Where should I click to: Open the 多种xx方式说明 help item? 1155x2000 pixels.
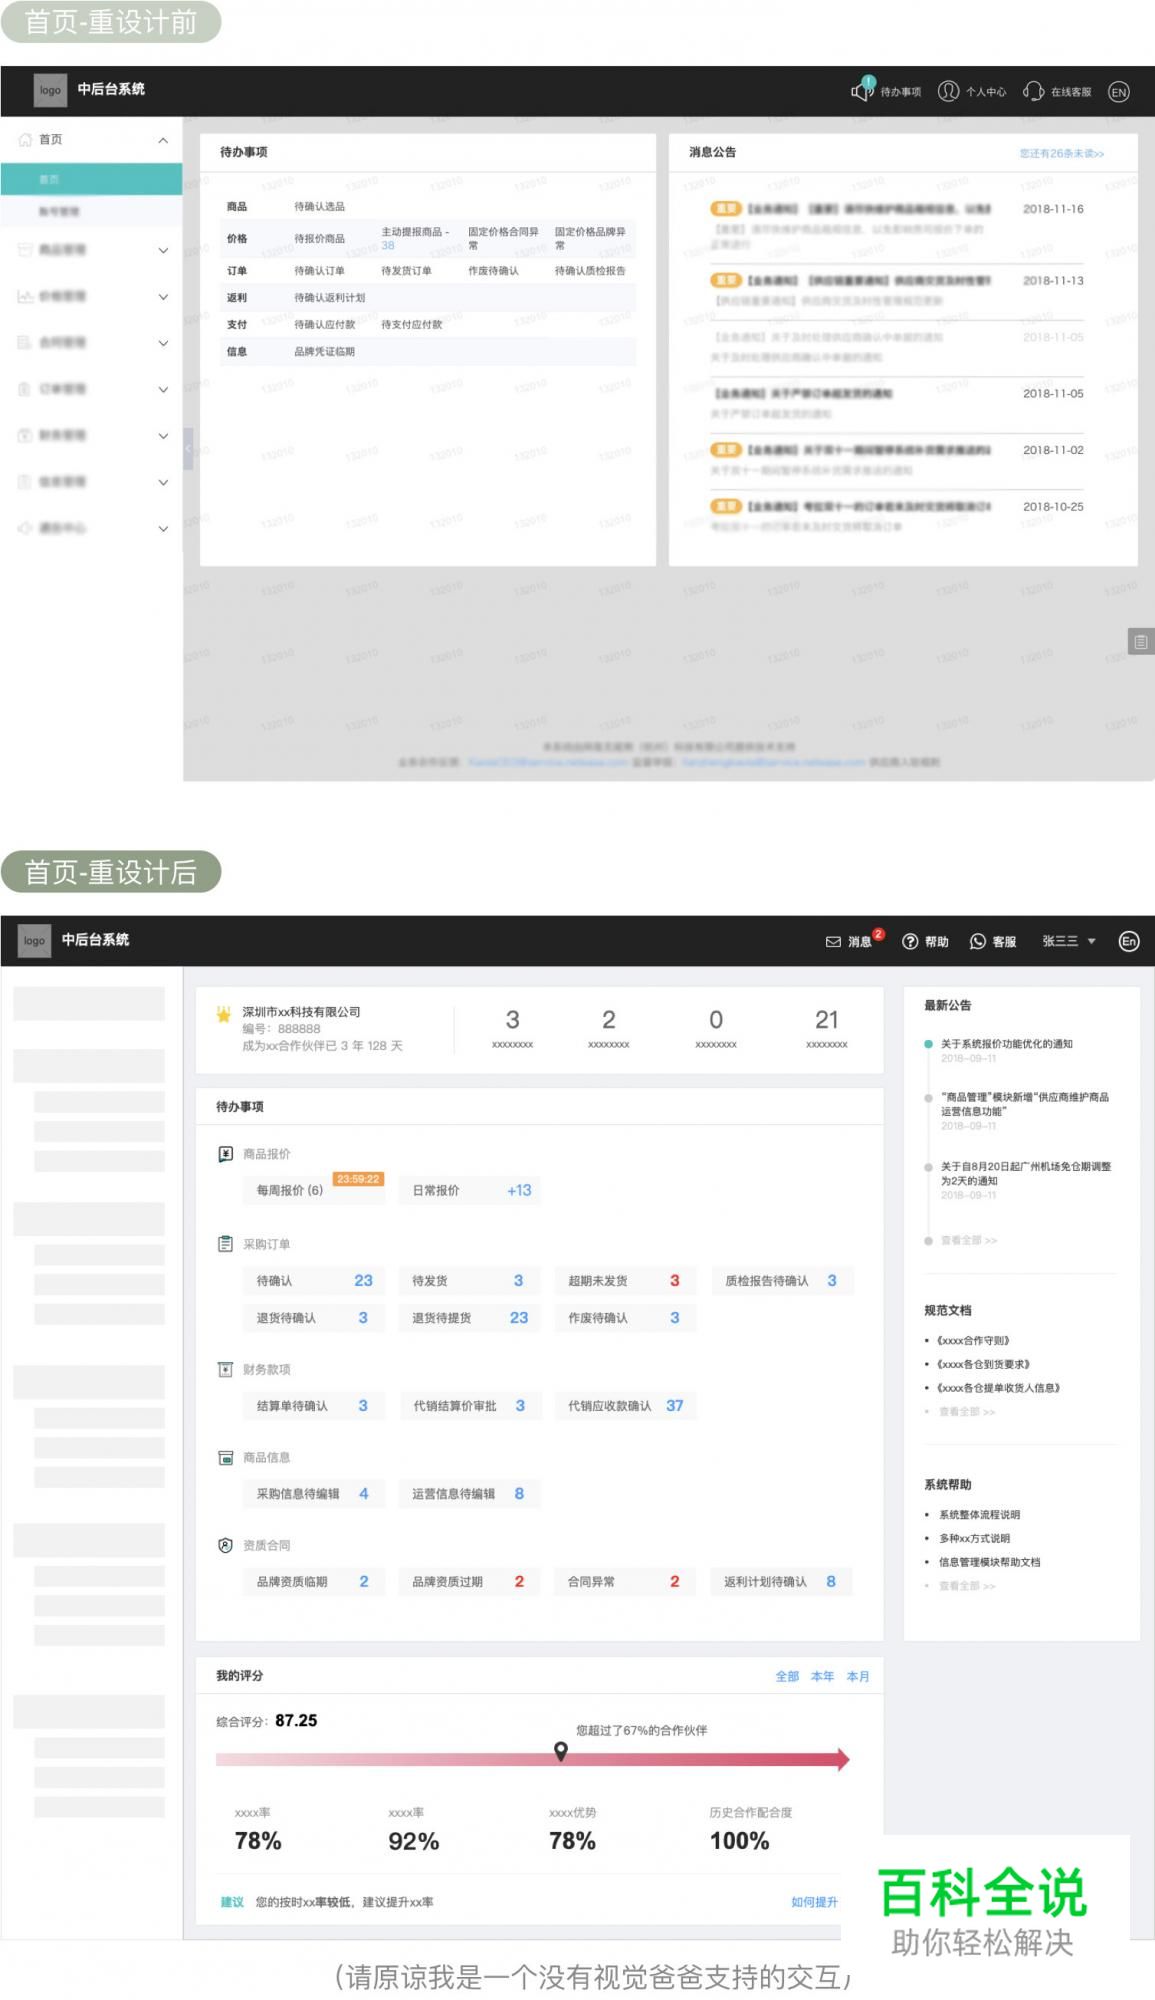pos(974,1538)
